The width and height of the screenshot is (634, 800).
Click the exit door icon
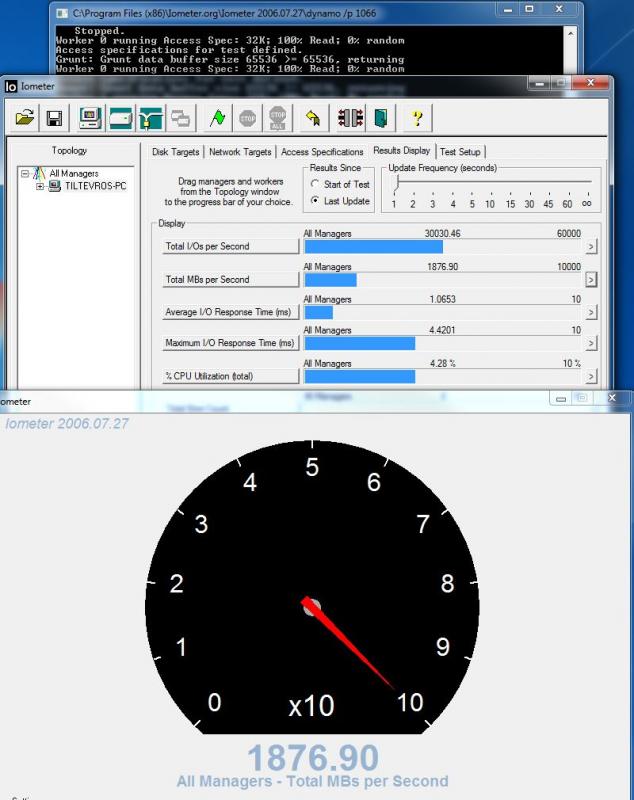point(381,118)
